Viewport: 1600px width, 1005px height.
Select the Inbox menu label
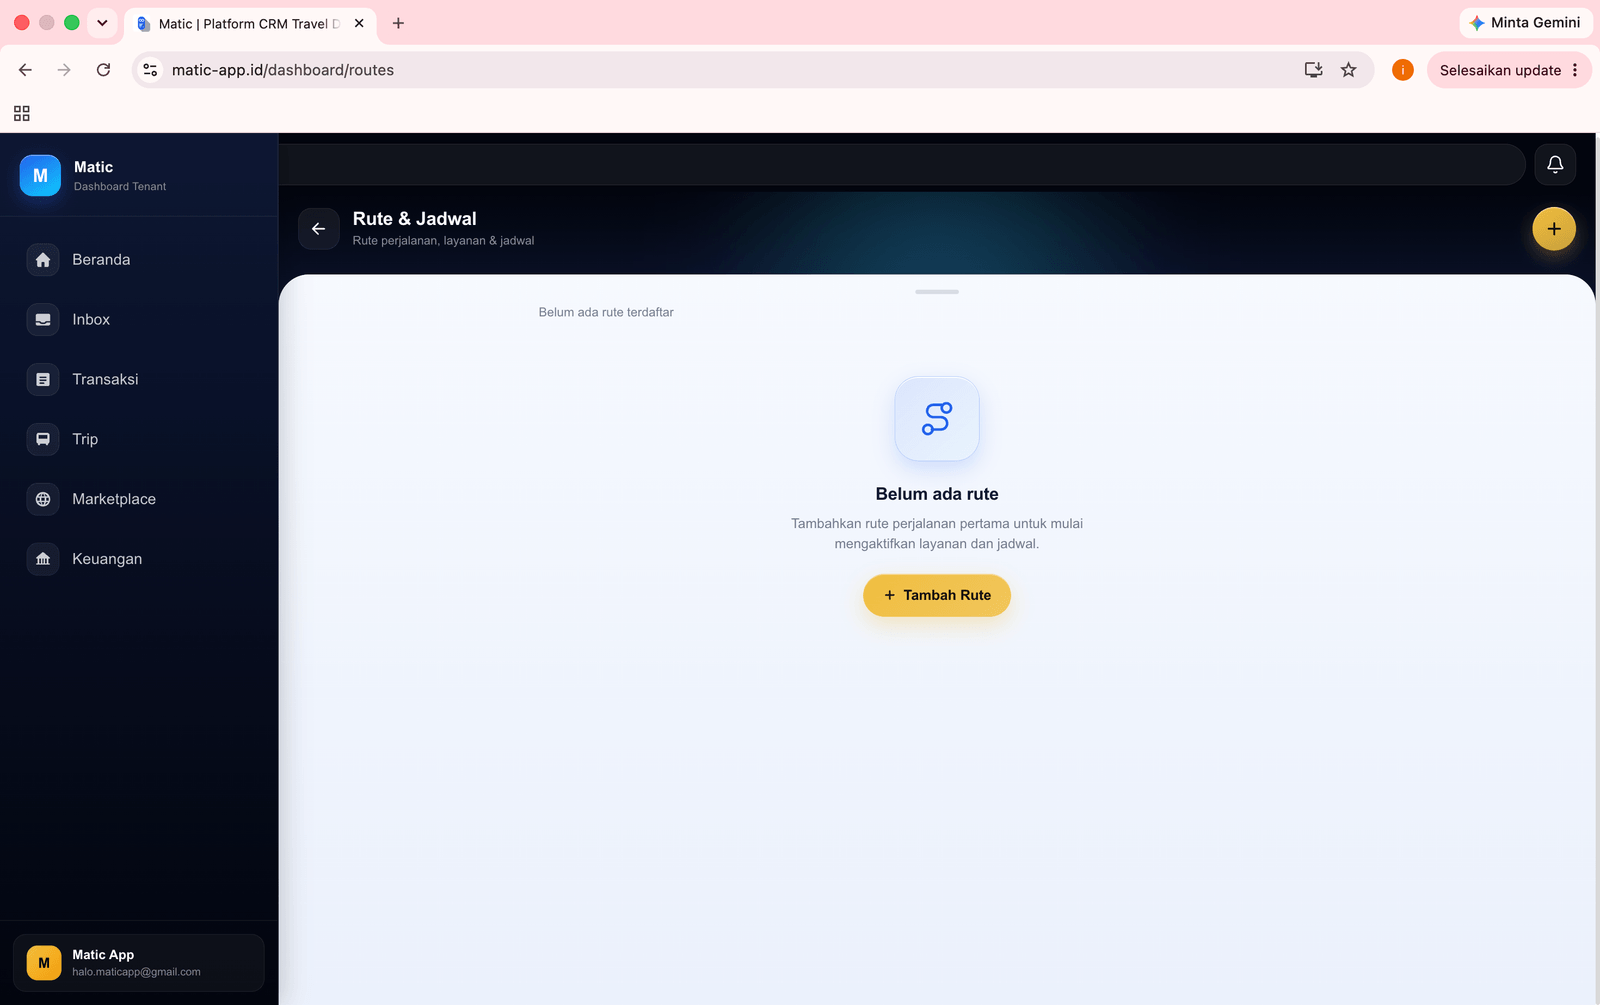91,320
